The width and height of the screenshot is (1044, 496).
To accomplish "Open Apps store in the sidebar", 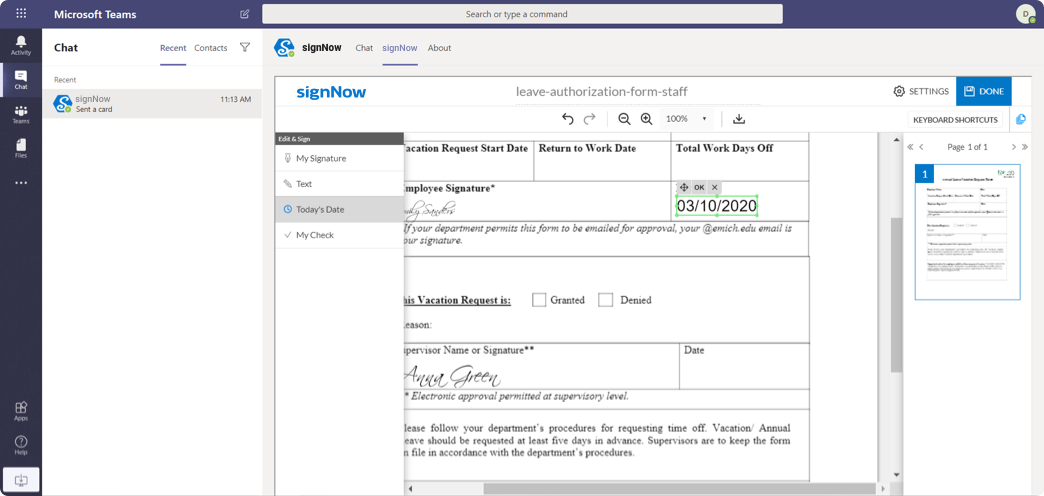I will [x=21, y=411].
